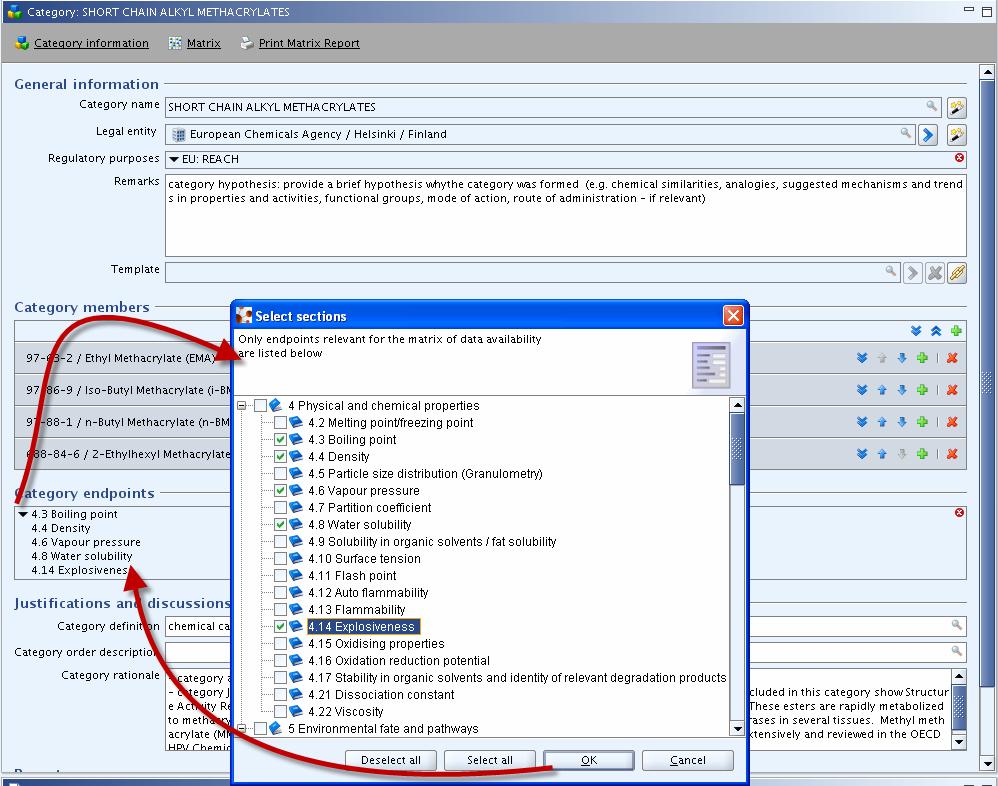Image resolution: width=998 pixels, height=786 pixels.
Task: Uncheck the 4.3 Boiling point checkbox
Action: click(280, 439)
